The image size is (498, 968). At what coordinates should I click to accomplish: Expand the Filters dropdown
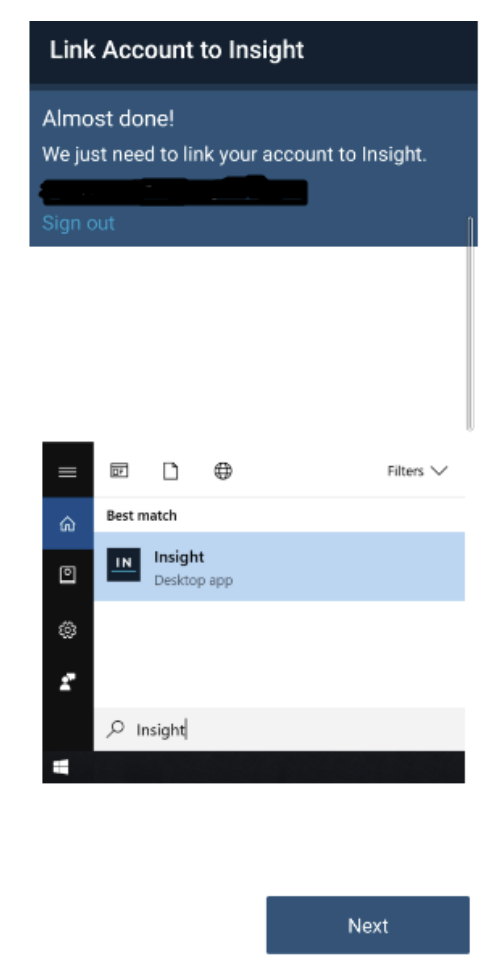[x=417, y=471]
